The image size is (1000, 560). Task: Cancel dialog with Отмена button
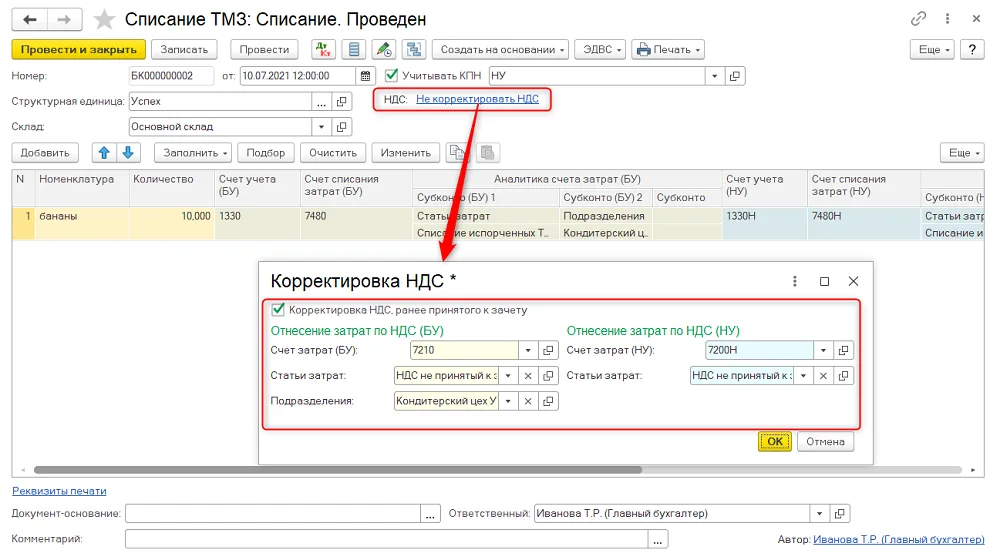pyautogui.click(x=825, y=441)
